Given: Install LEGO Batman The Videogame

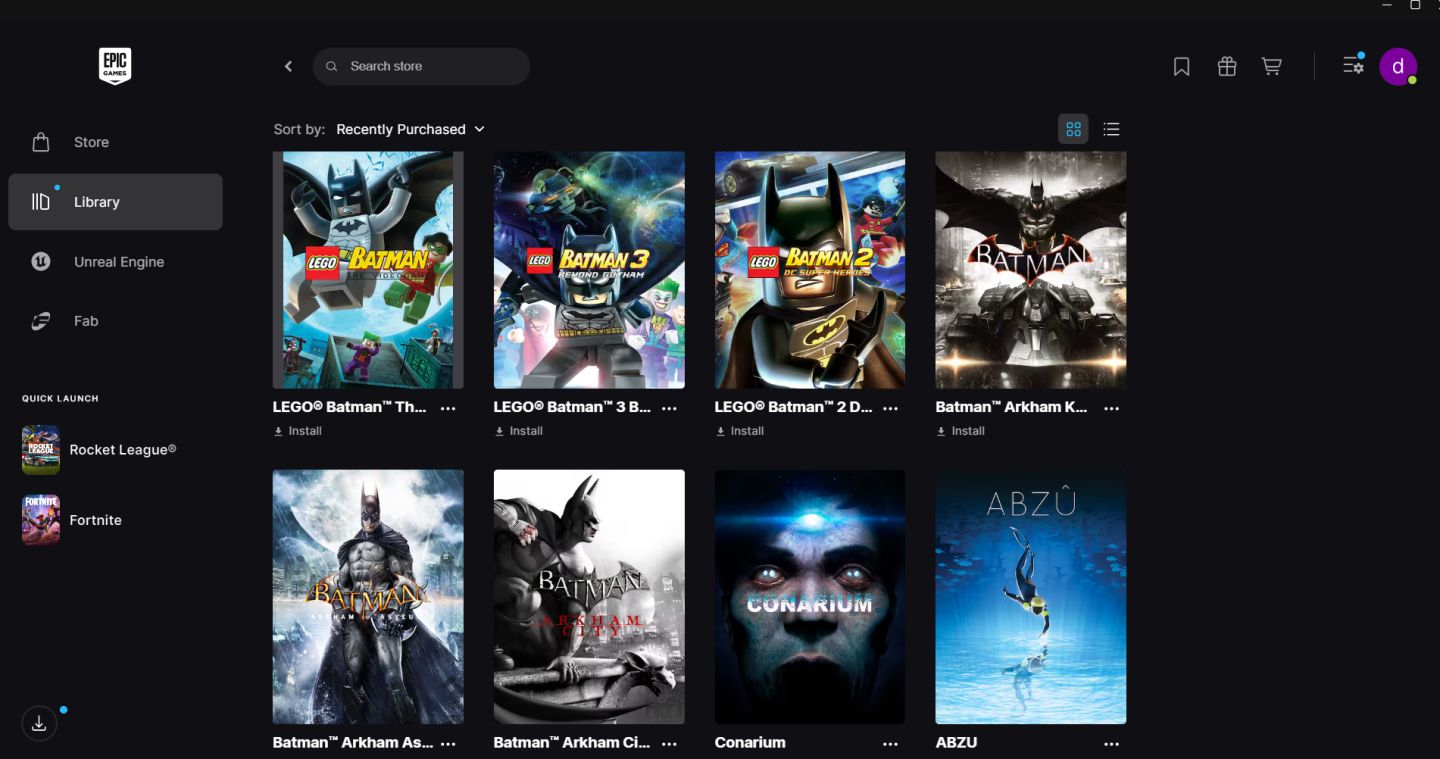Looking at the screenshot, I should (298, 431).
